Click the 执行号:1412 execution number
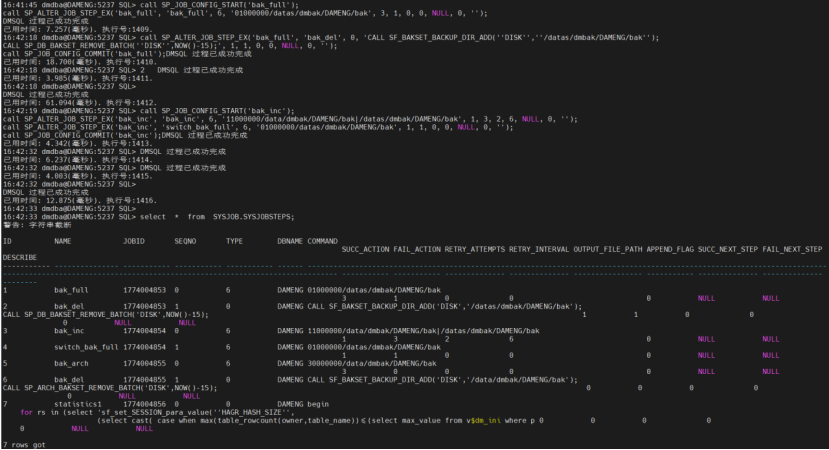Image resolution: width=829 pixels, height=450 pixels. pyautogui.click(x=131, y=103)
